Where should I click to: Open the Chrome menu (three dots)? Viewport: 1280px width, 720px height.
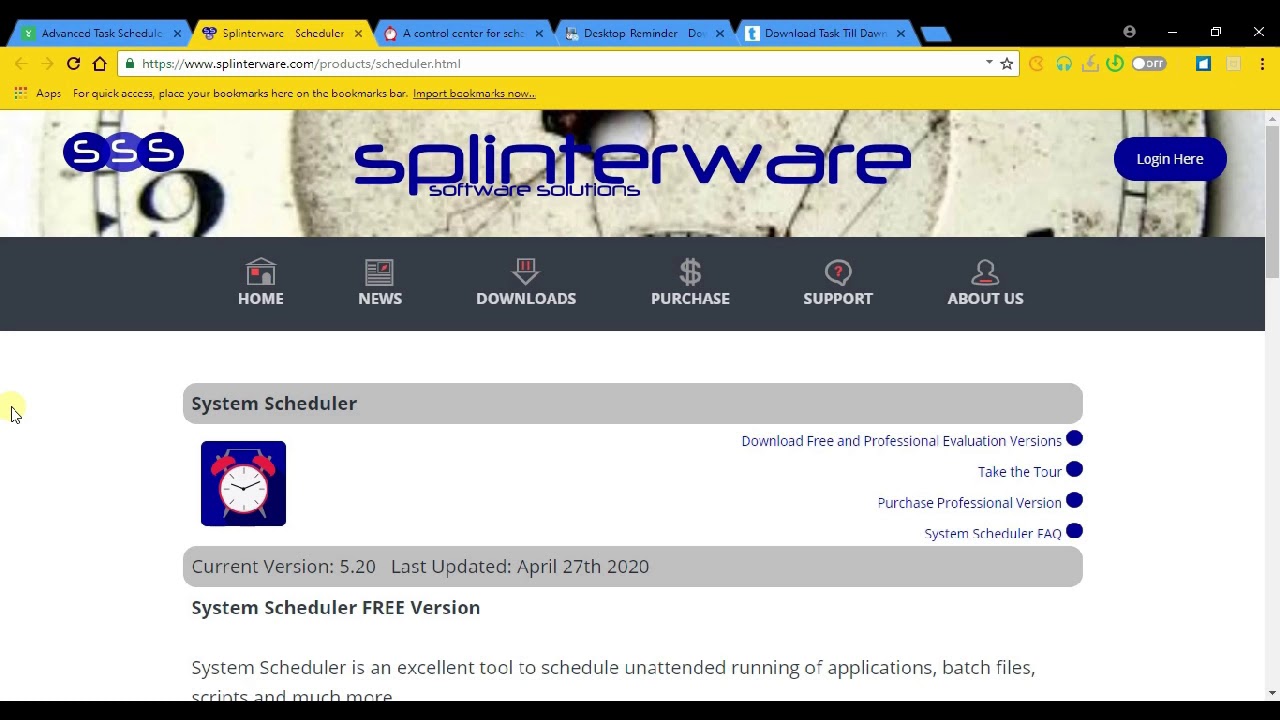pyautogui.click(x=1262, y=63)
